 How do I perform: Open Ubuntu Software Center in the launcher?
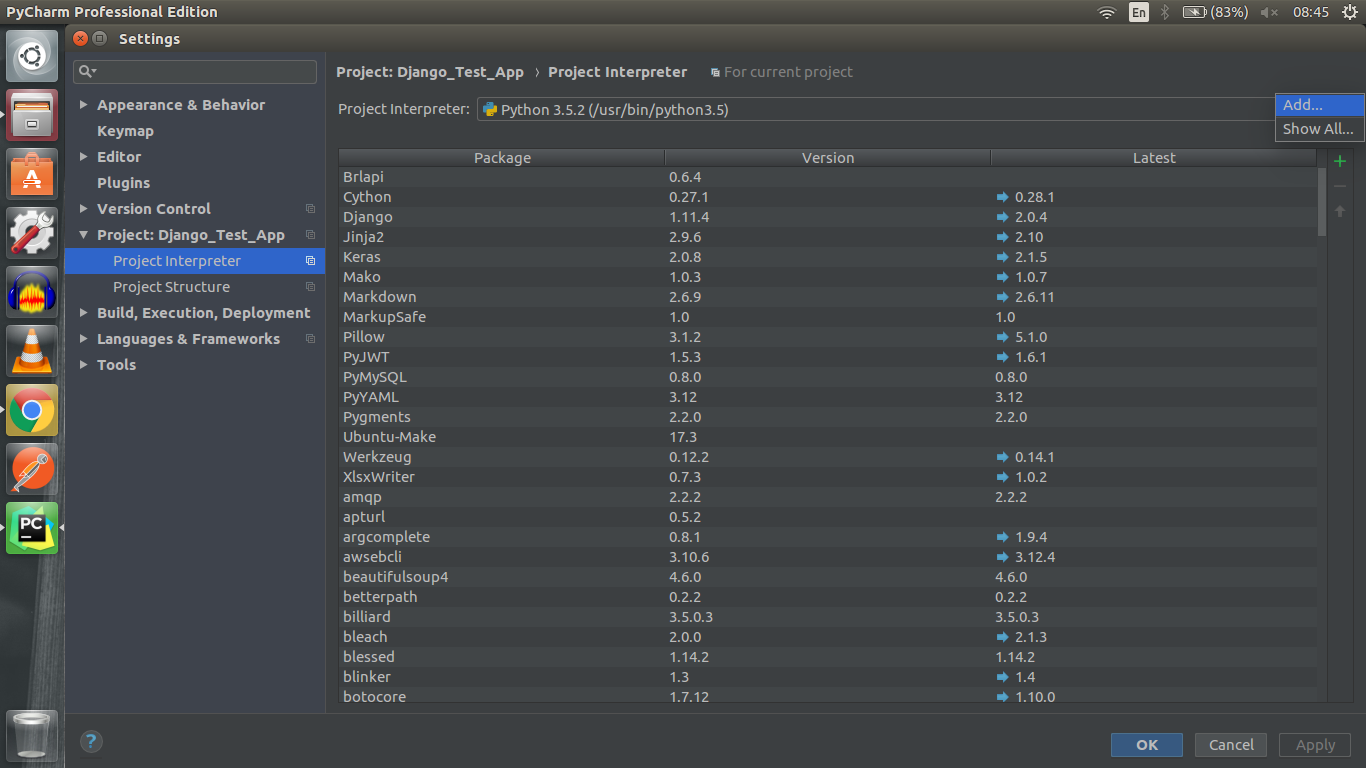32,174
